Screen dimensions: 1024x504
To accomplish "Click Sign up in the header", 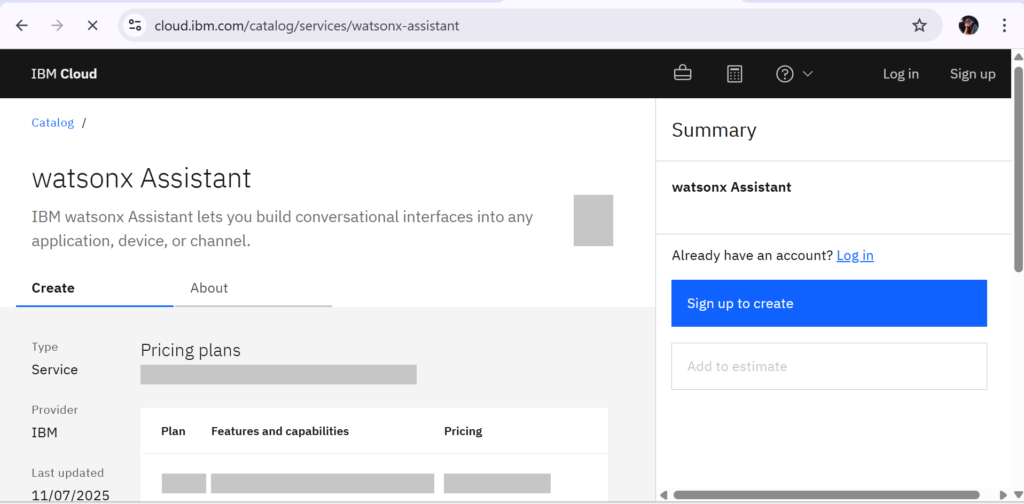I will [972, 74].
